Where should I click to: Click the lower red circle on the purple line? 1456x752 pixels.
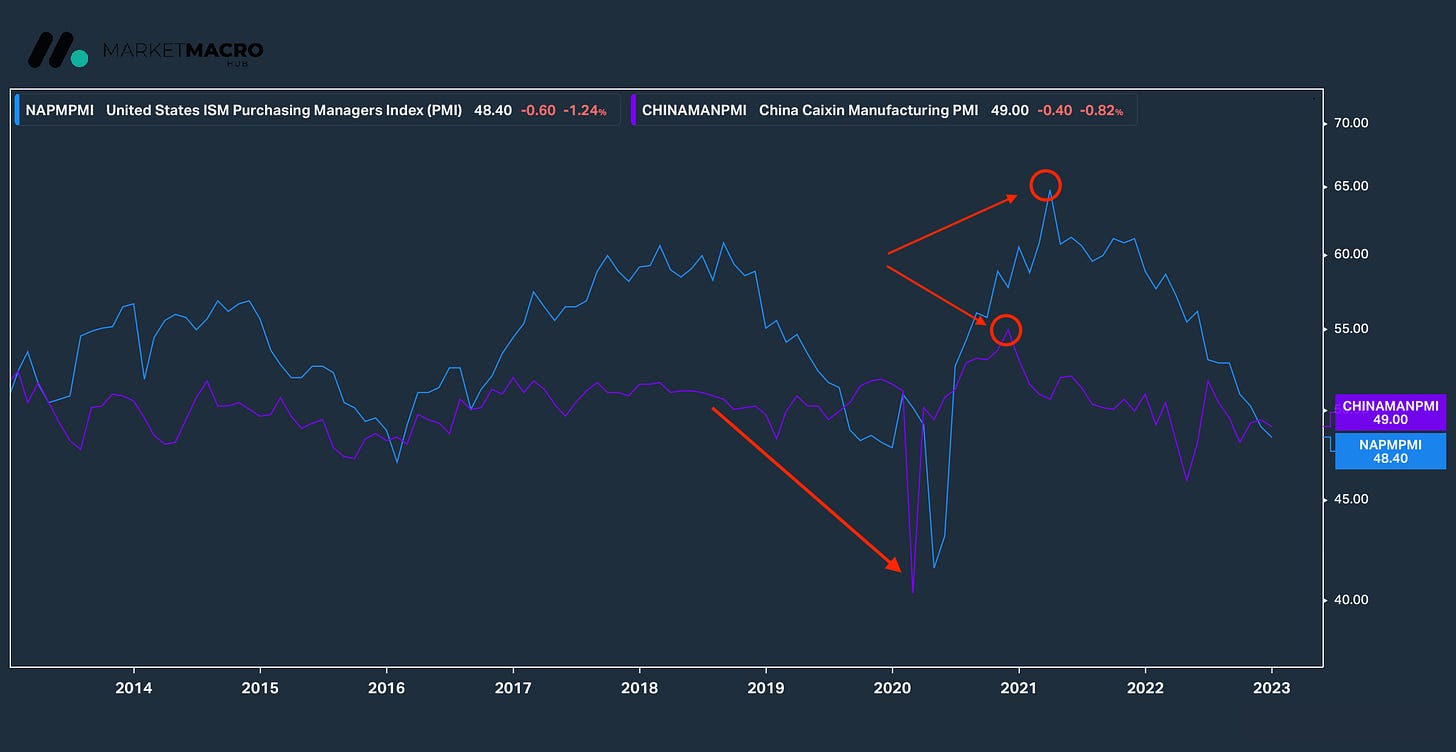coord(1007,330)
